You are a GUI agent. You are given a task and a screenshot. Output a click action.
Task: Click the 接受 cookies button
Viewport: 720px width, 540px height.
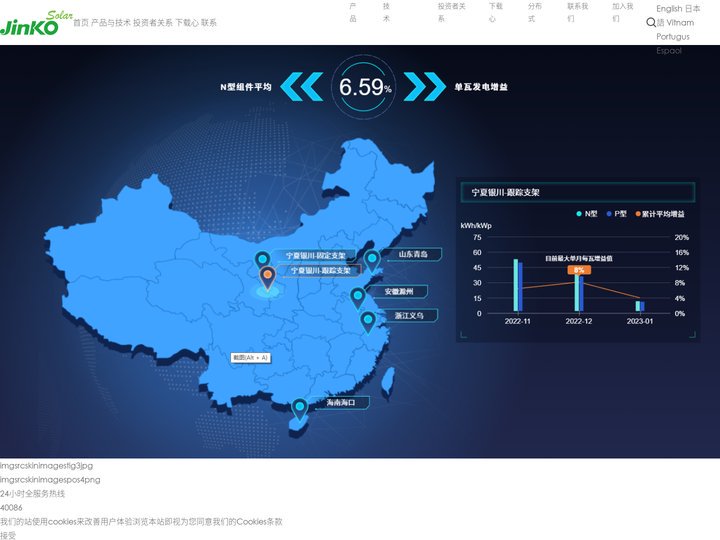click(x=8, y=535)
